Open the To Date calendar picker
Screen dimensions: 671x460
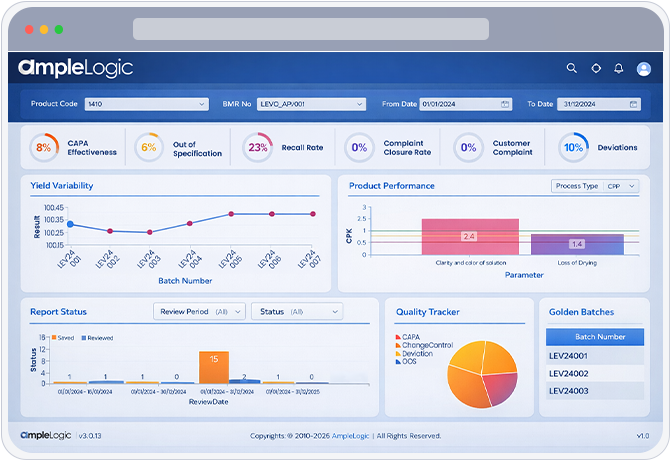pyautogui.click(x=634, y=104)
